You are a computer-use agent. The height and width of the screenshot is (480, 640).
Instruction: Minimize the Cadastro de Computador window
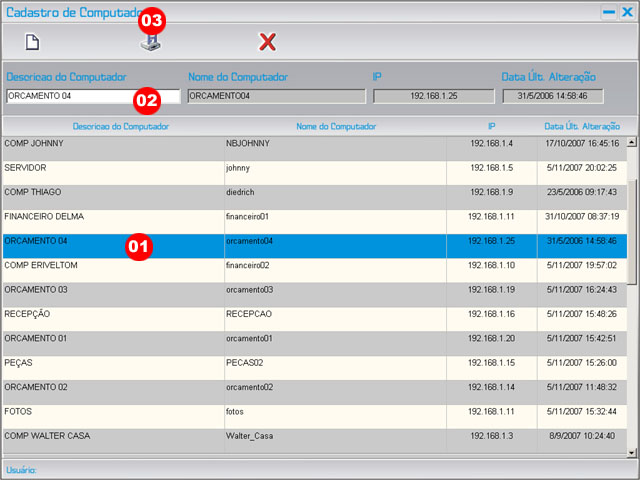[x=608, y=12]
